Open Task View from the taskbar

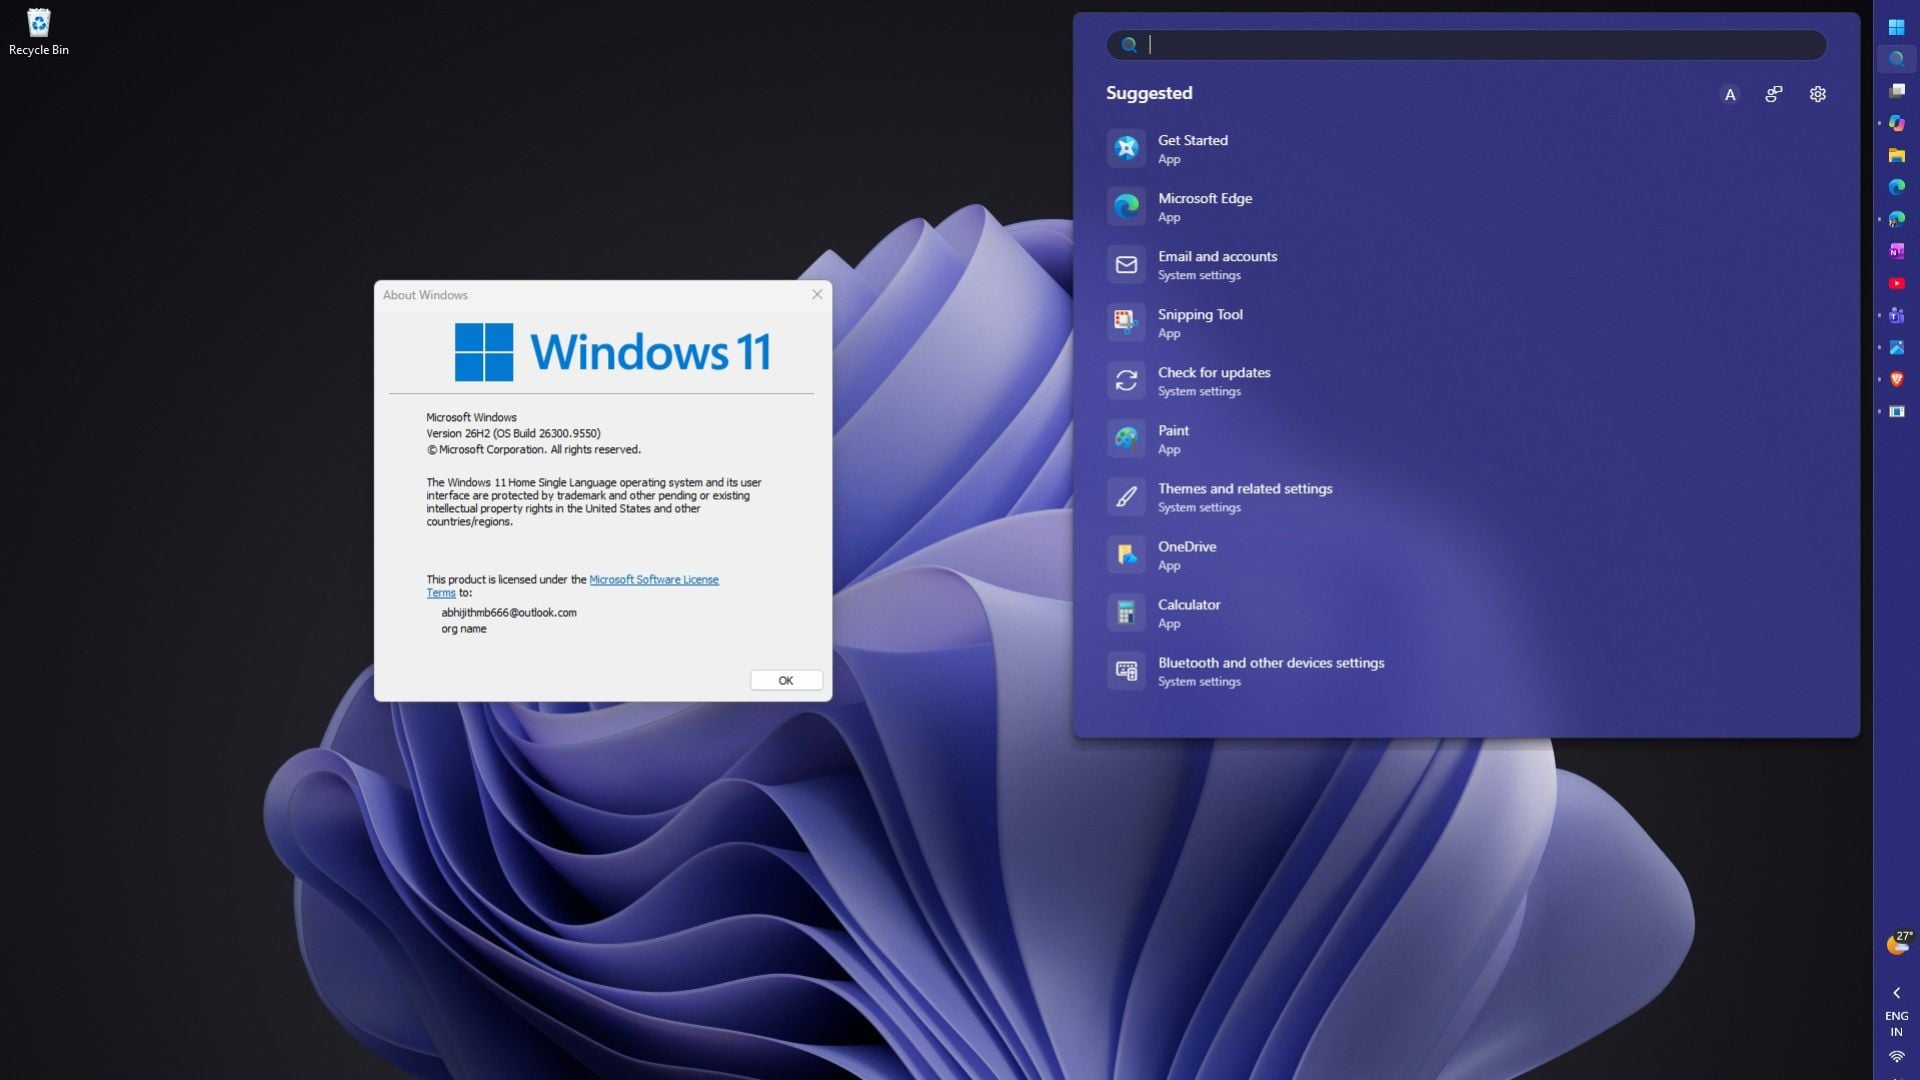1896,91
